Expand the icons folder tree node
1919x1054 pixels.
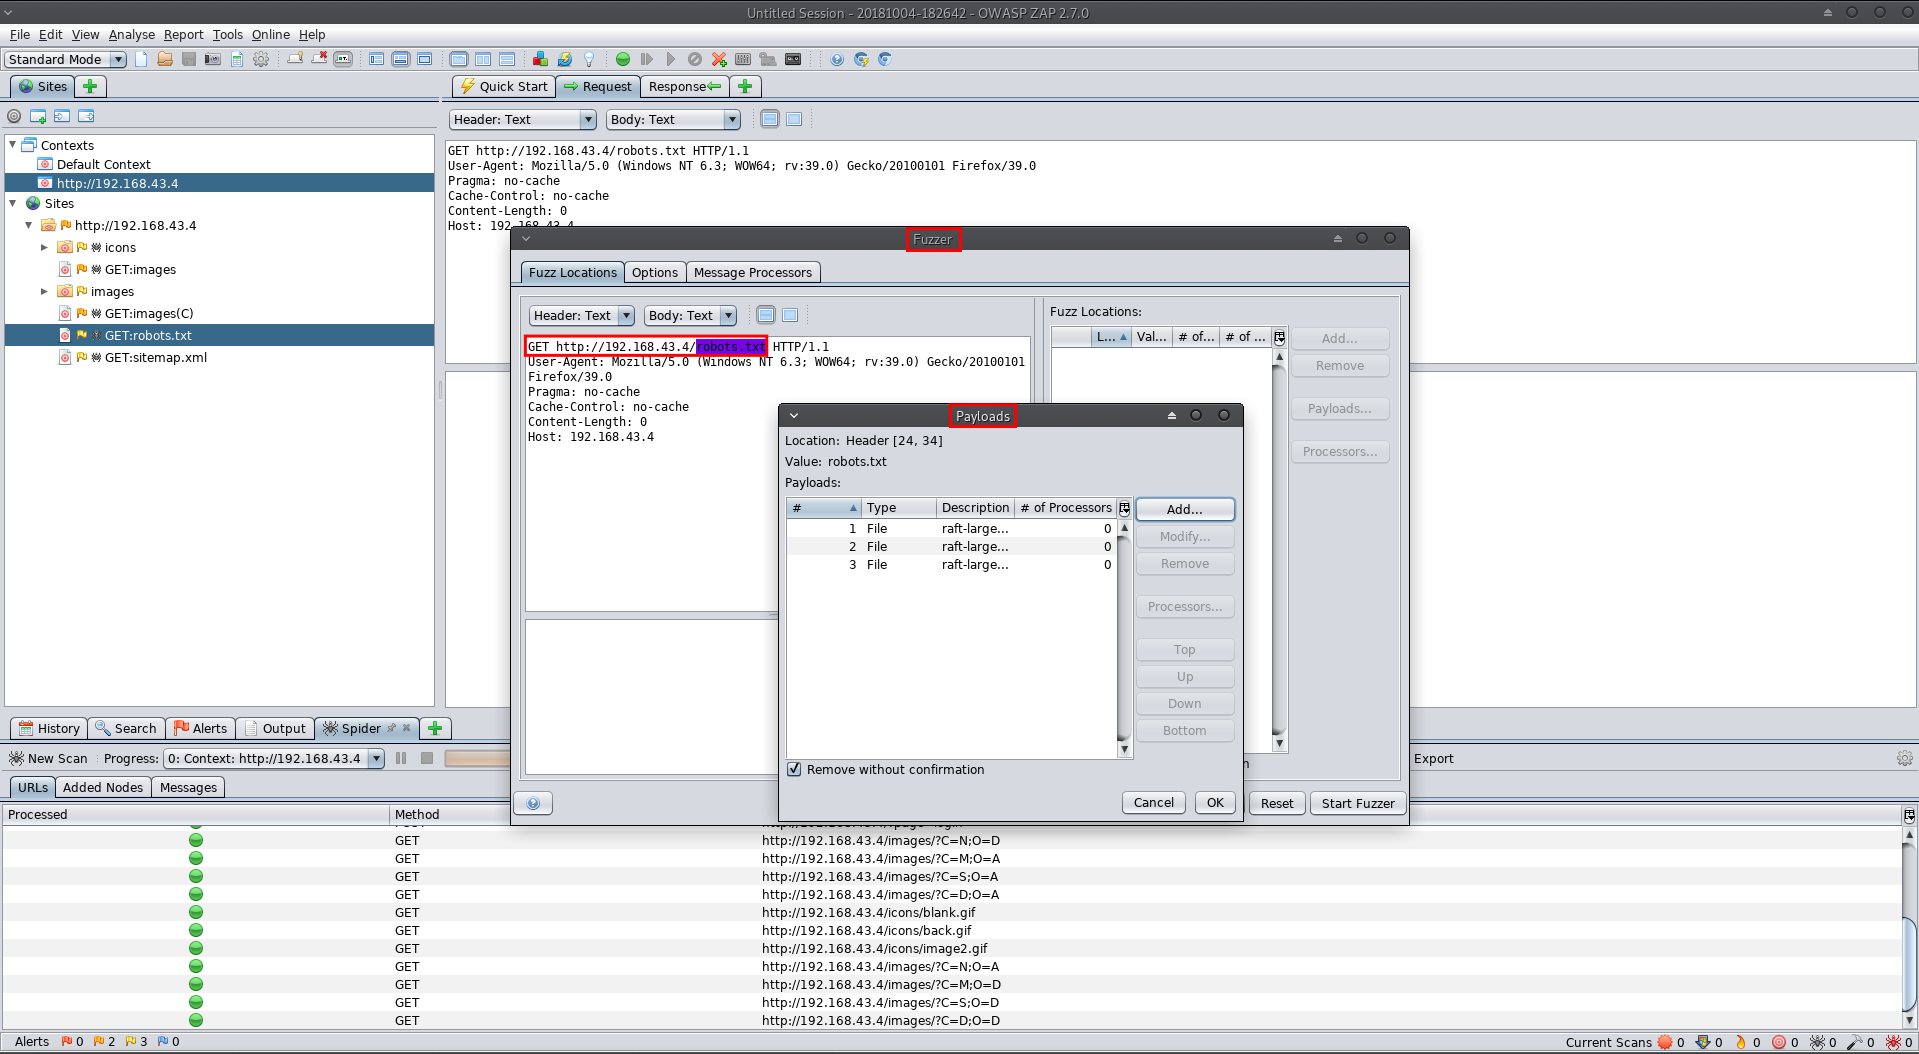44,247
